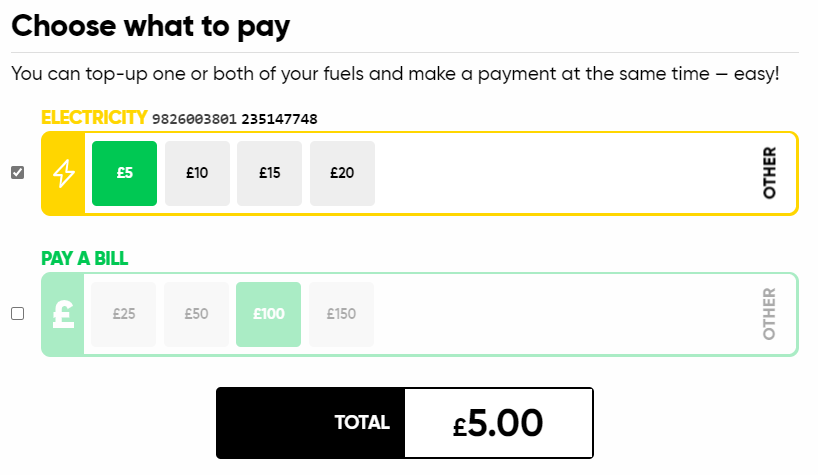Click the yellow lightning bolt electricity icon

(64, 173)
